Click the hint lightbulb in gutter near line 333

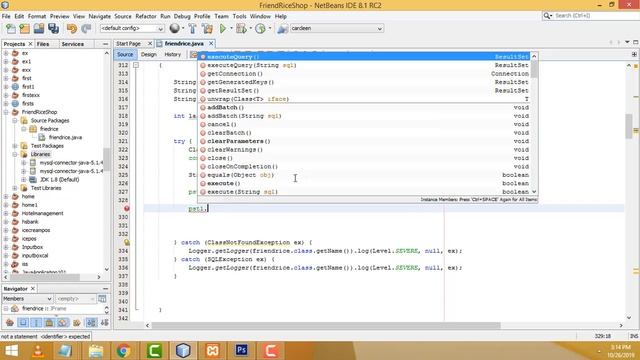(127, 242)
